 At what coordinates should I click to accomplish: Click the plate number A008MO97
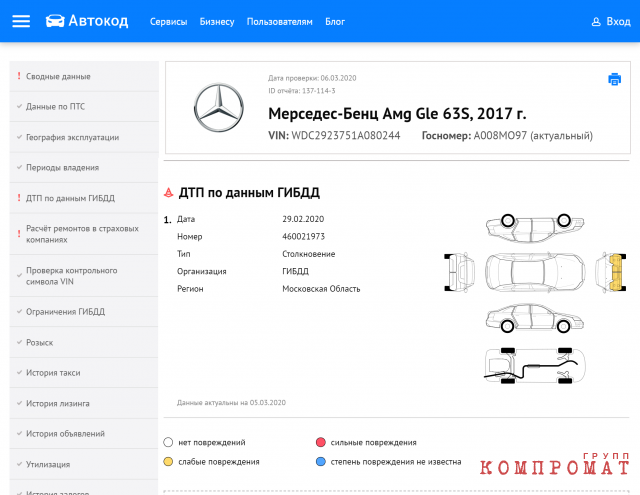click(500, 135)
